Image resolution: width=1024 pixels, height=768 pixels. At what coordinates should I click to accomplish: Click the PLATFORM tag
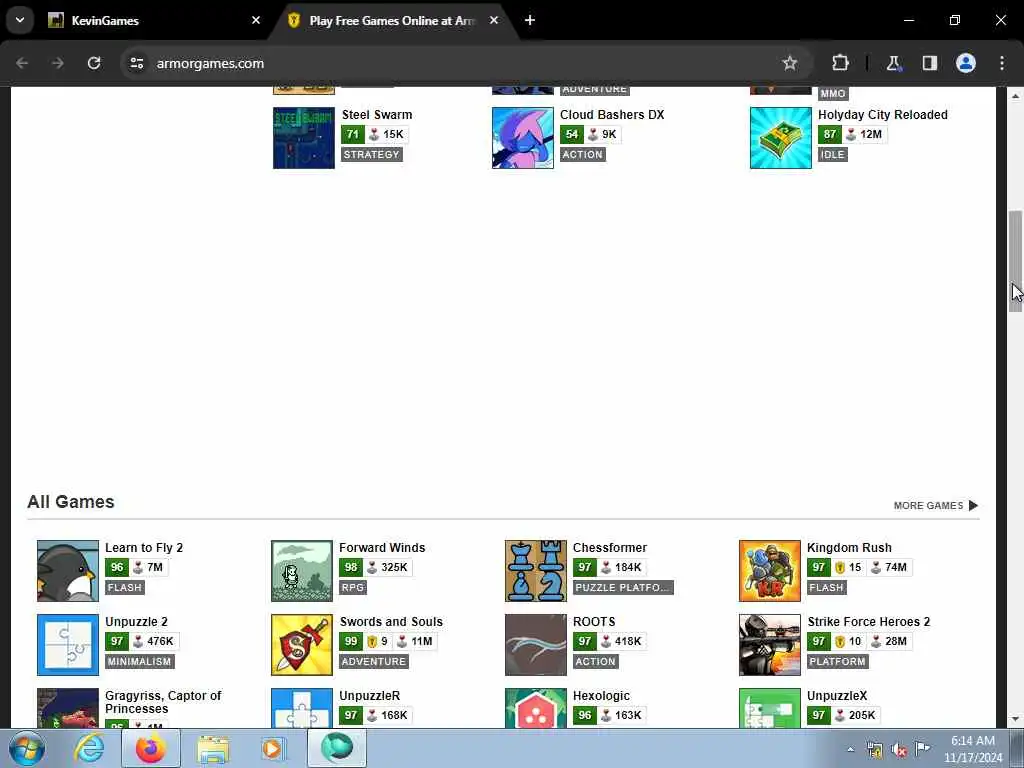[x=837, y=662]
